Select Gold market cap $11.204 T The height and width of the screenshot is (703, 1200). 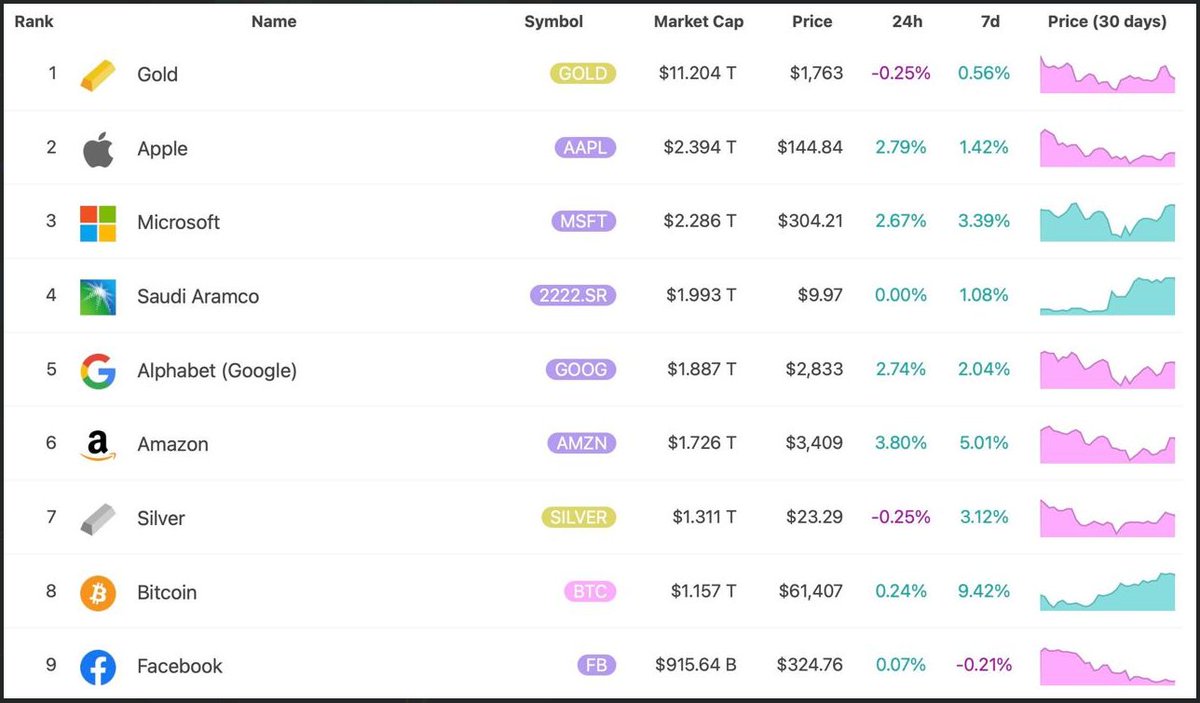[x=698, y=73]
